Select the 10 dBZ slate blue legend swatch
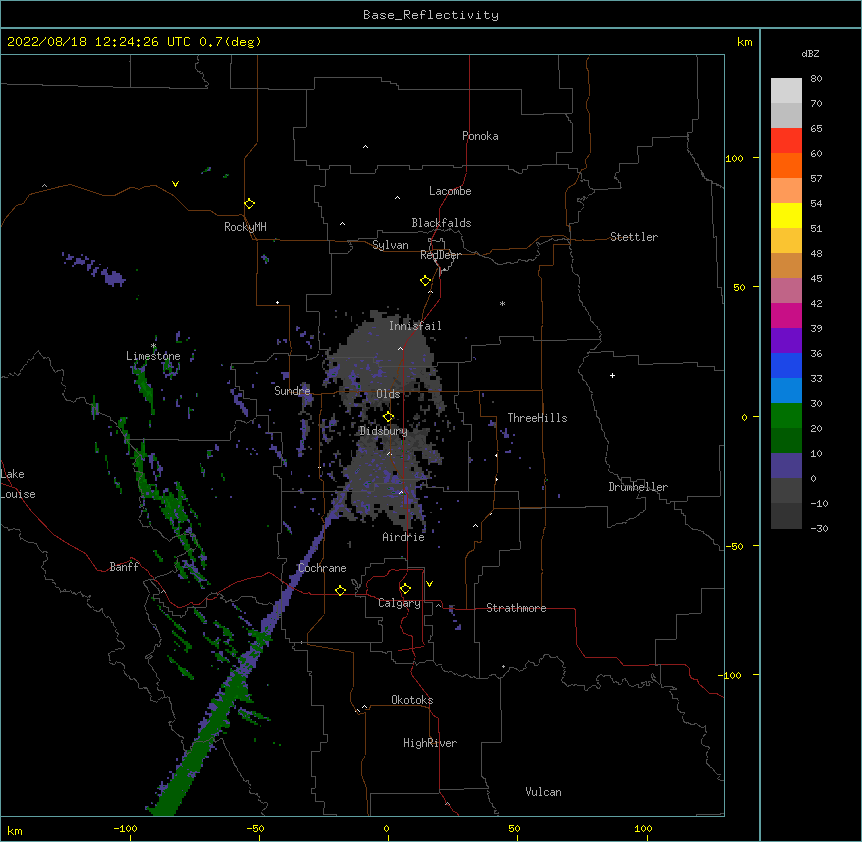 point(786,466)
